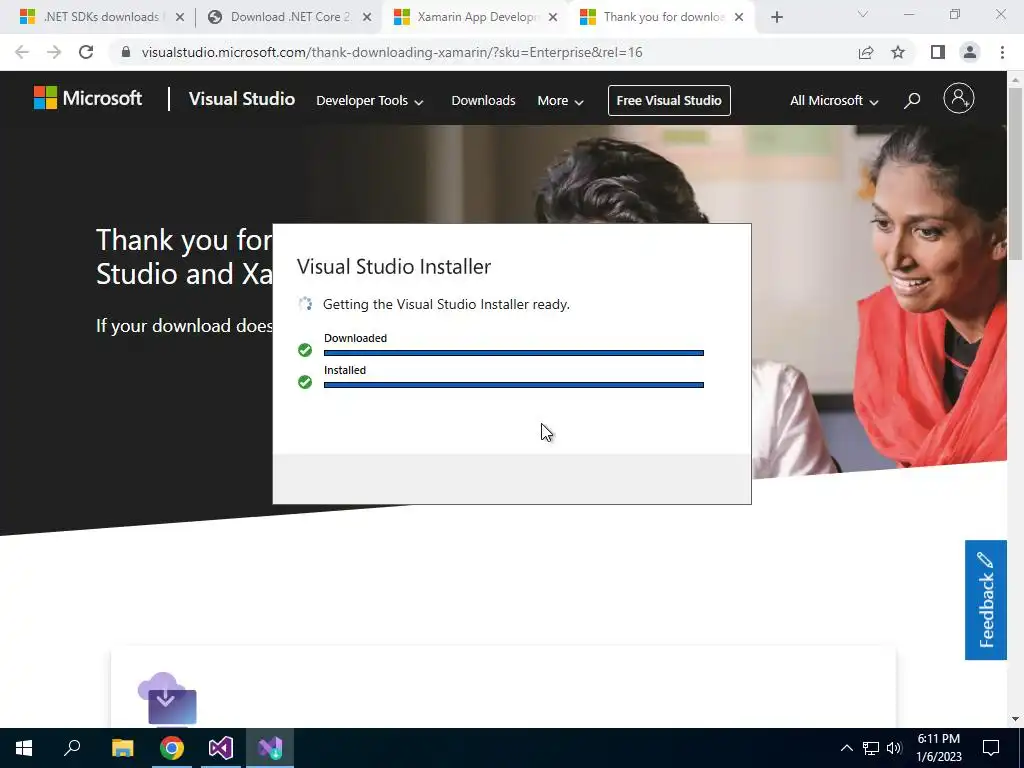Click "Getting the Visual Studio Installer ready."
Screen dimensions: 1024x768
click(446, 304)
